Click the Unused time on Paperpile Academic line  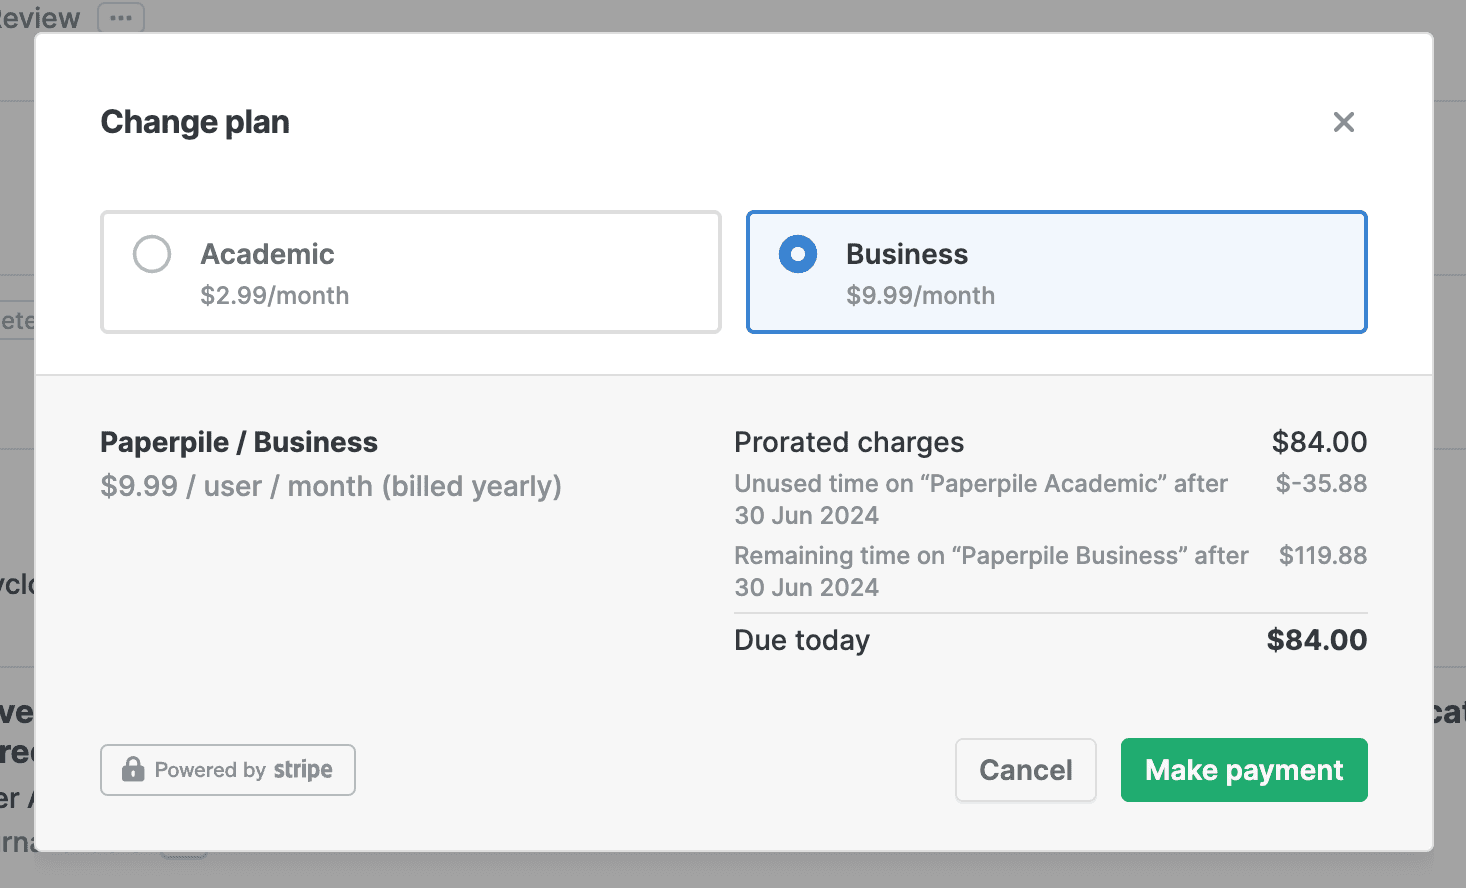point(981,499)
